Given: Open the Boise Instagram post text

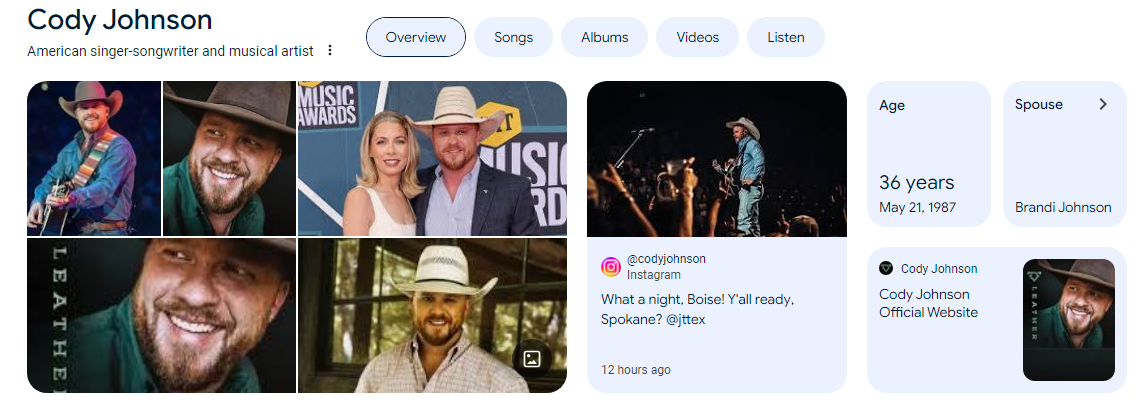Looking at the screenshot, I should (697, 310).
